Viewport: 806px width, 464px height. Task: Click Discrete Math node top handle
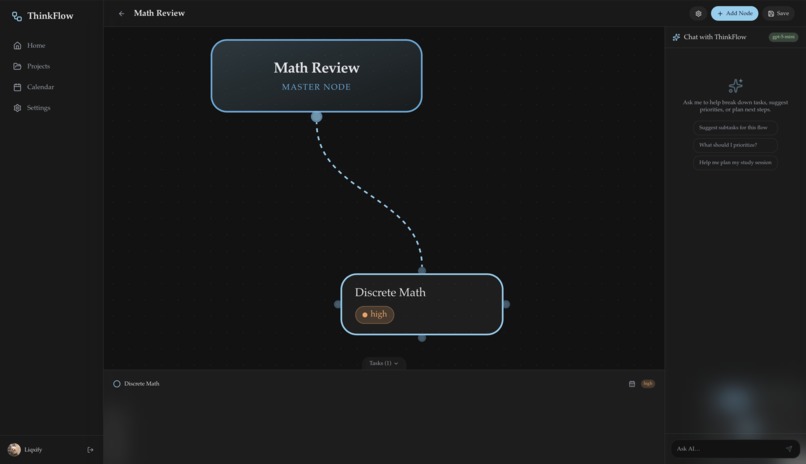(x=422, y=270)
